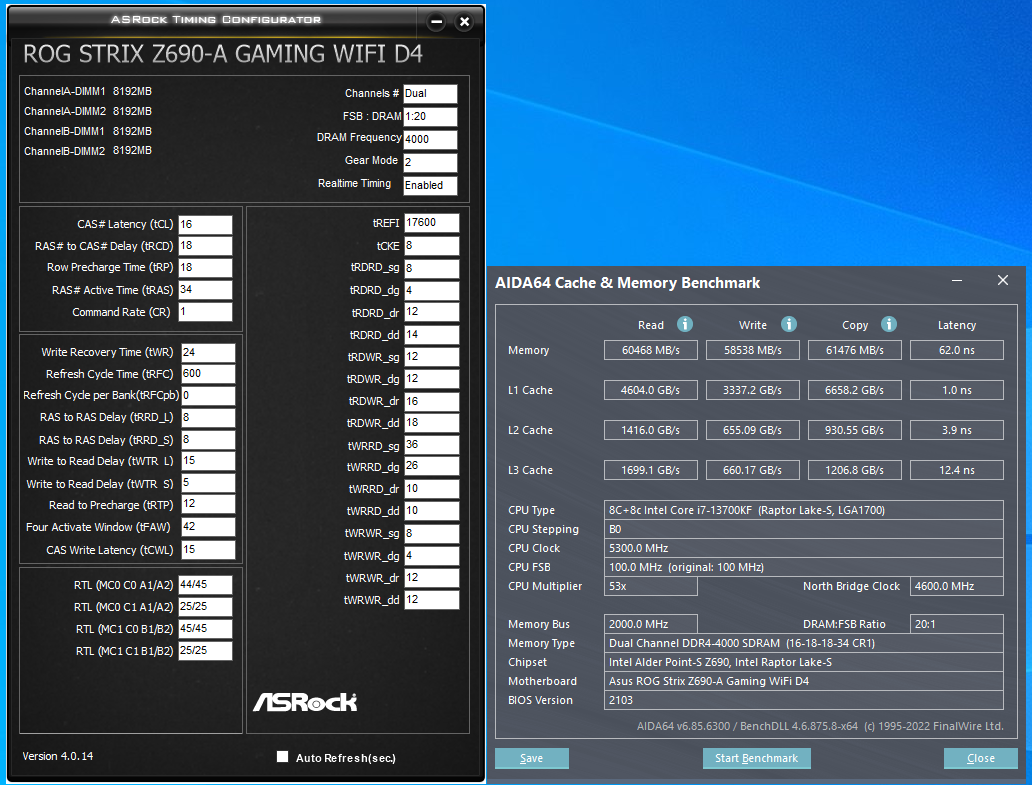Click the tWTR_L value field
This screenshot has height=785, width=1032.
point(208,461)
